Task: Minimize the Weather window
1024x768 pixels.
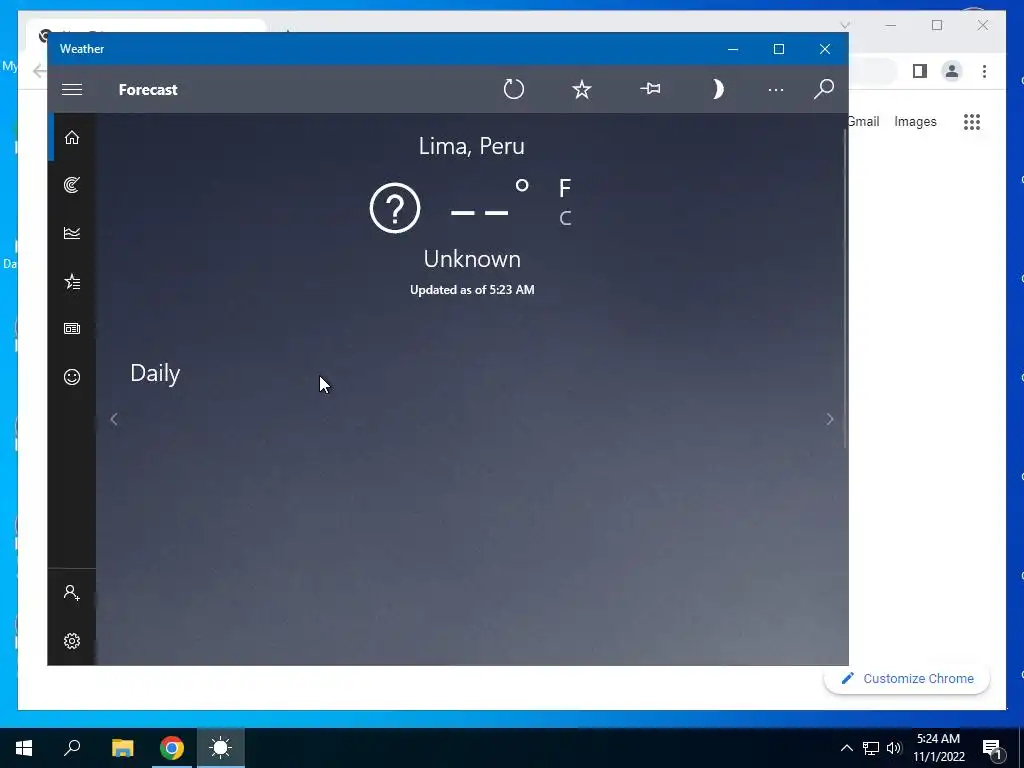Action: pyautogui.click(x=733, y=49)
